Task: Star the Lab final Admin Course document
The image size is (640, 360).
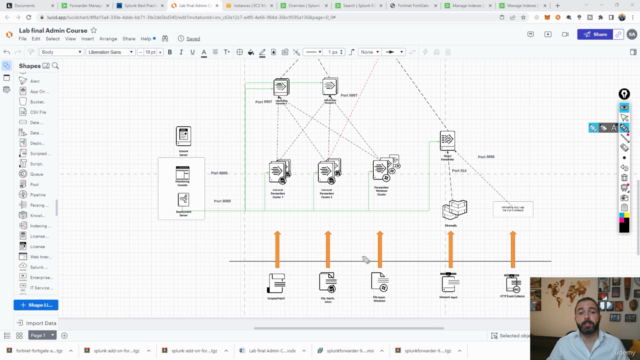Action: coord(93,31)
